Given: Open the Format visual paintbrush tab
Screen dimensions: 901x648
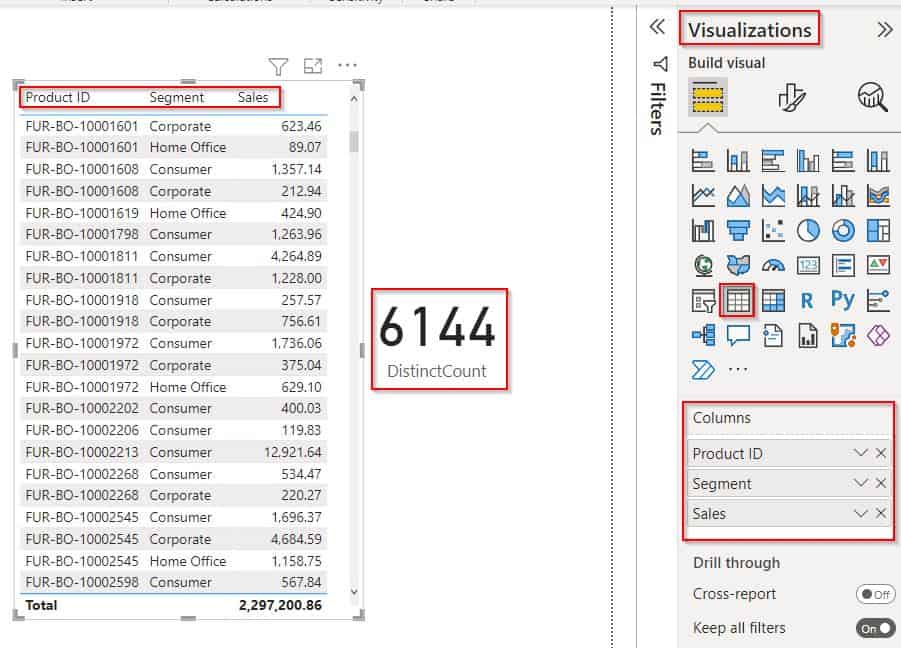Looking at the screenshot, I should [x=791, y=97].
